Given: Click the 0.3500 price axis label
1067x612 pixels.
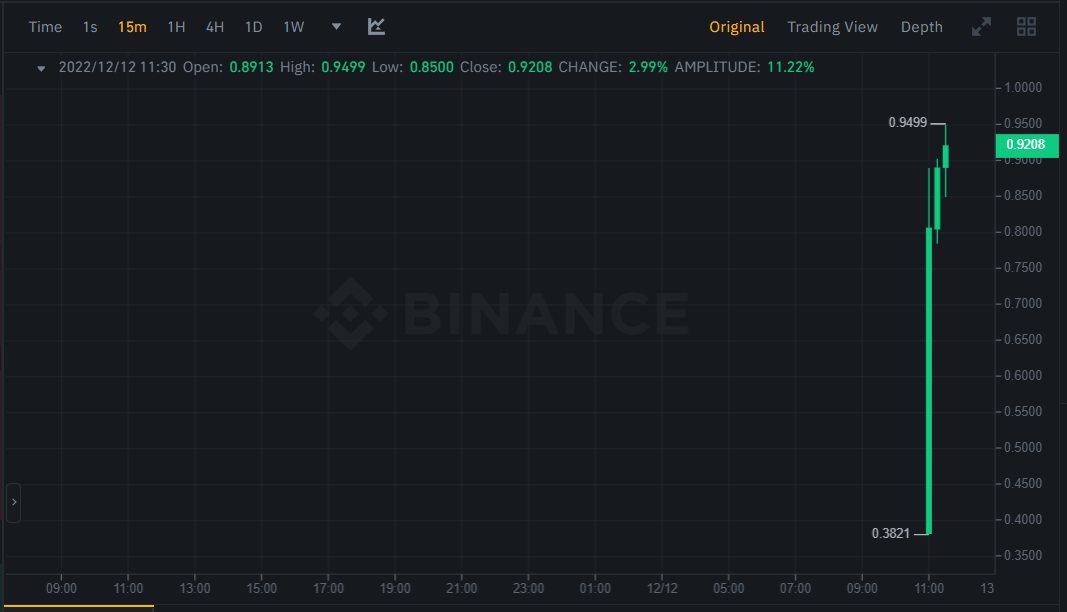Looking at the screenshot, I should 1023,556.
